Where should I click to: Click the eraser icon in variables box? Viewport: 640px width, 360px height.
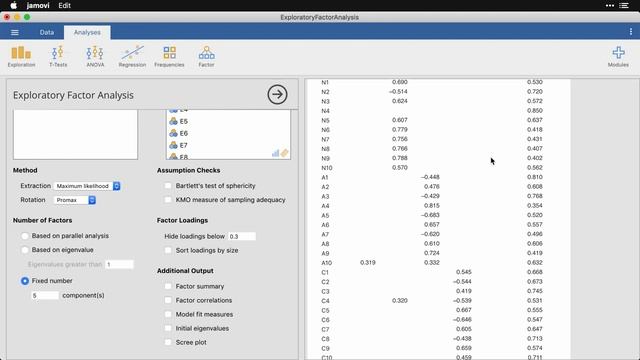pos(284,153)
